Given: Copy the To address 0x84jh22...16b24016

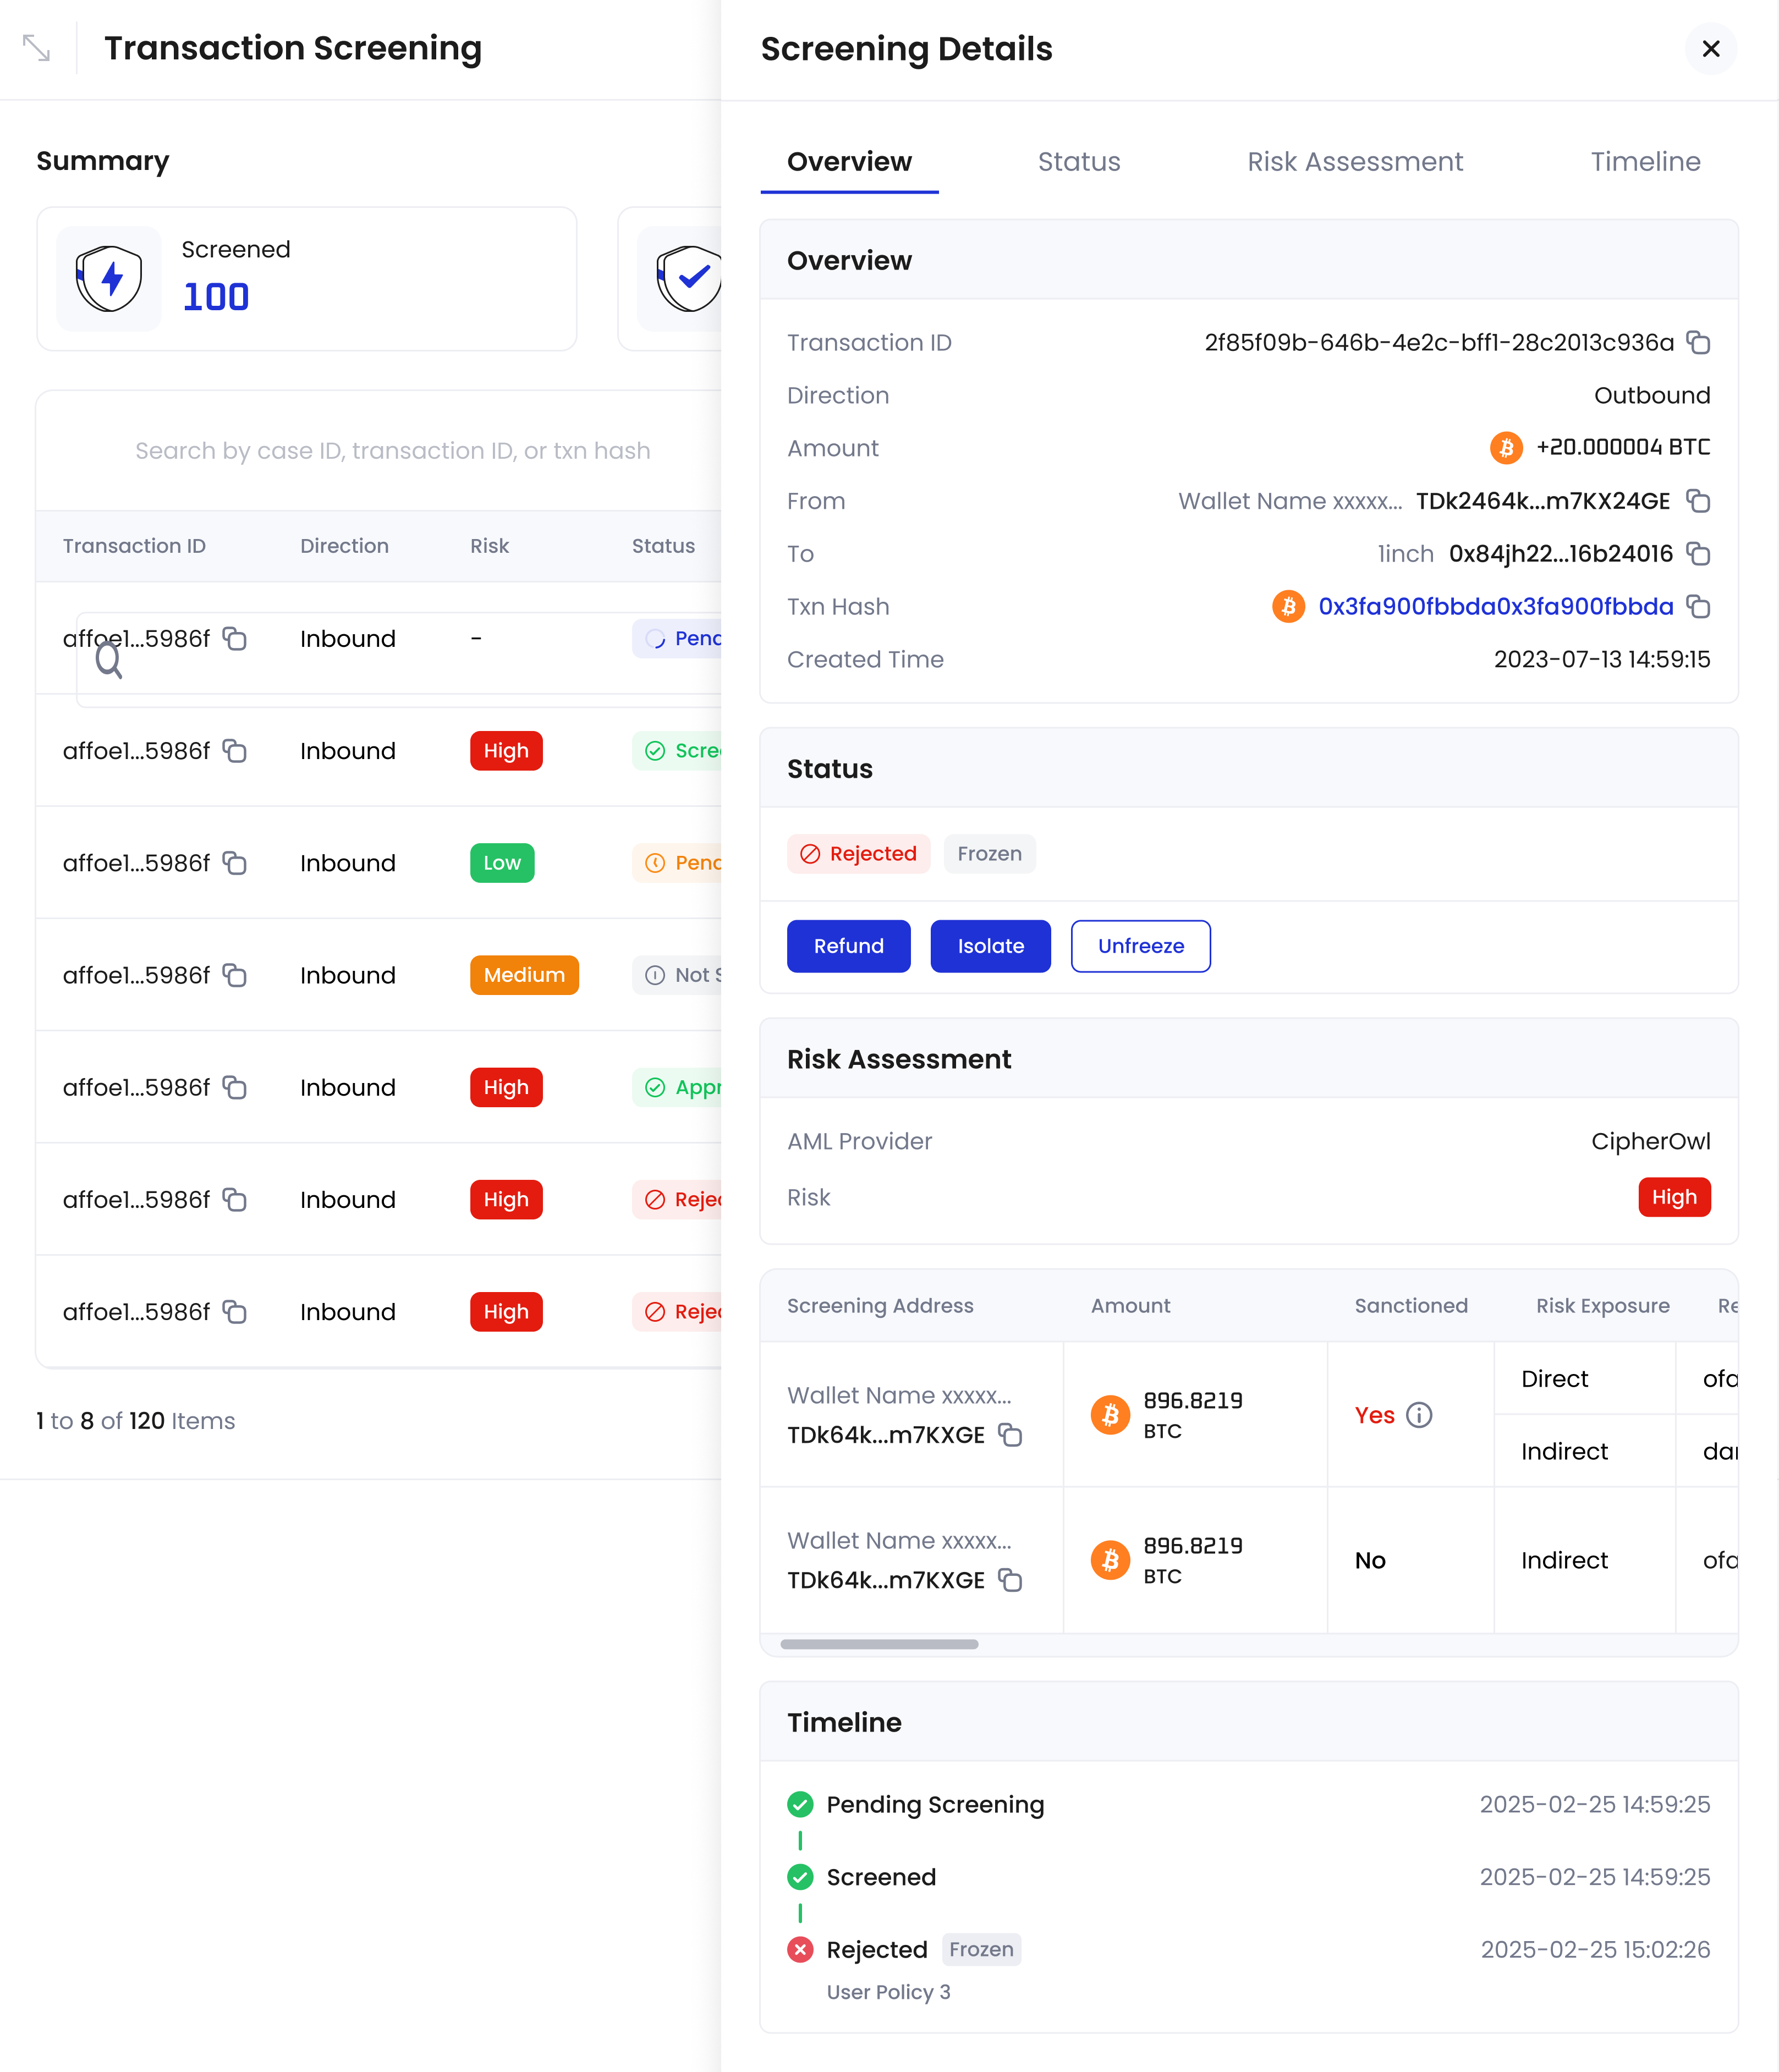Looking at the screenshot, I should pyautogui.click(x=1700, y=554).
